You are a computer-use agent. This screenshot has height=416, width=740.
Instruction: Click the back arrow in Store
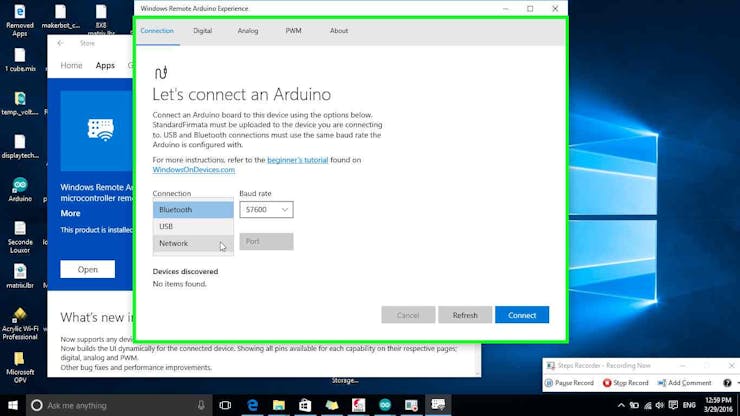[x=60, y=43]
